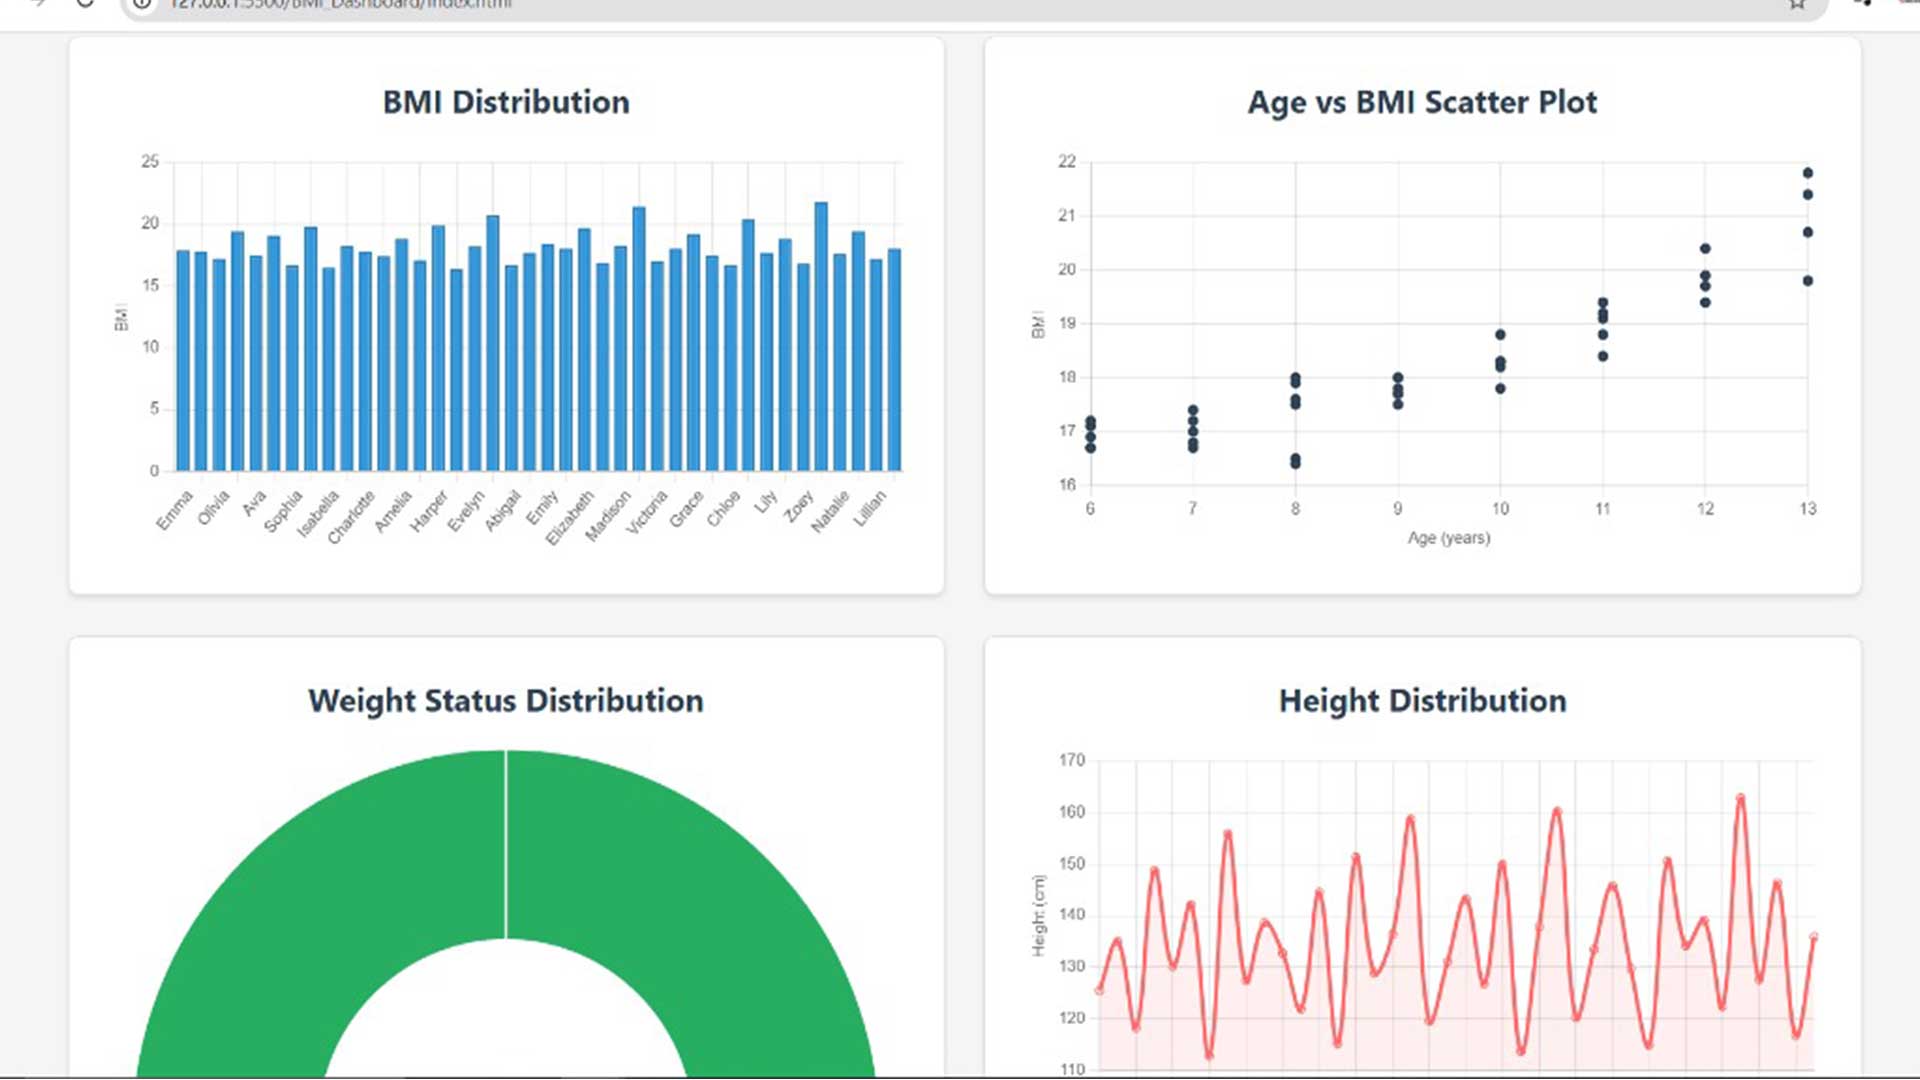Click the right green segment of the doughnut chart
Image resolution: width=1920 pixels, height=1080 pixels.
click(x=690, y=900)
